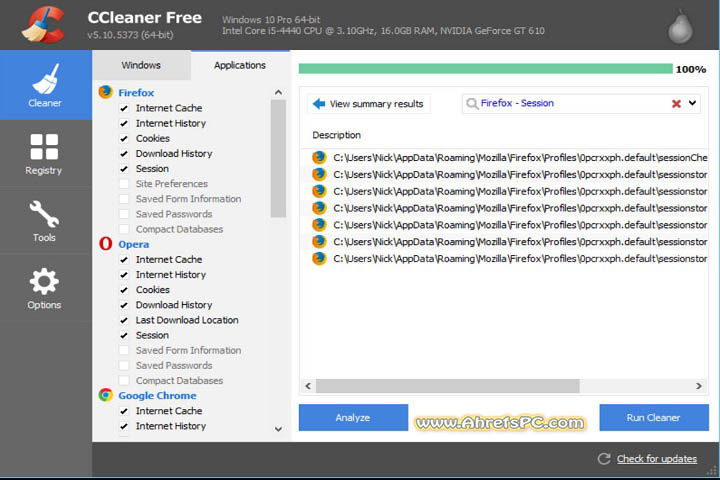Select the Google Chrome group heading
The image size is (720, 480).
pos(157,395)
